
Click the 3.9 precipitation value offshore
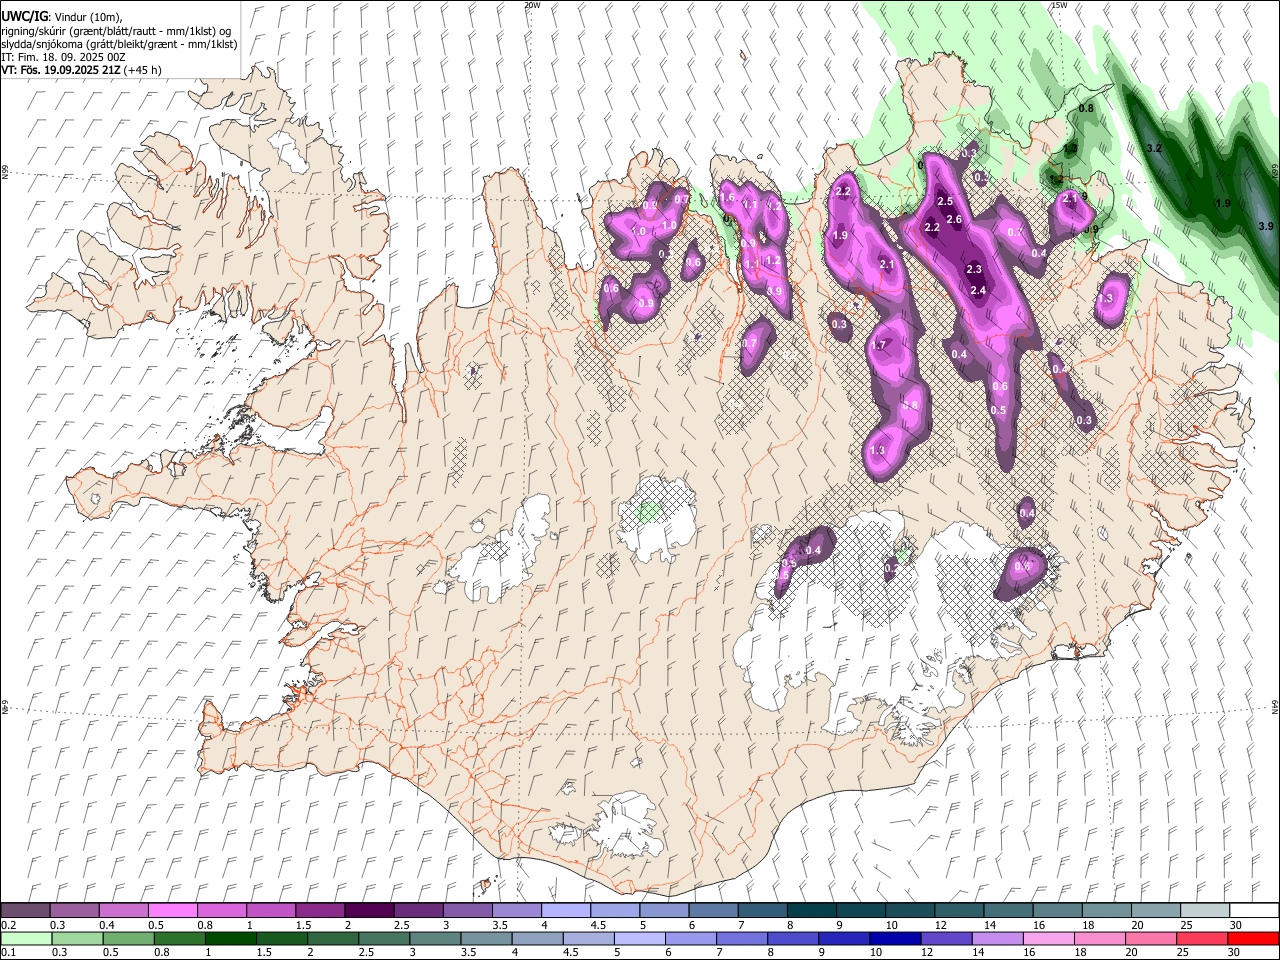(x=1265, y=226)
